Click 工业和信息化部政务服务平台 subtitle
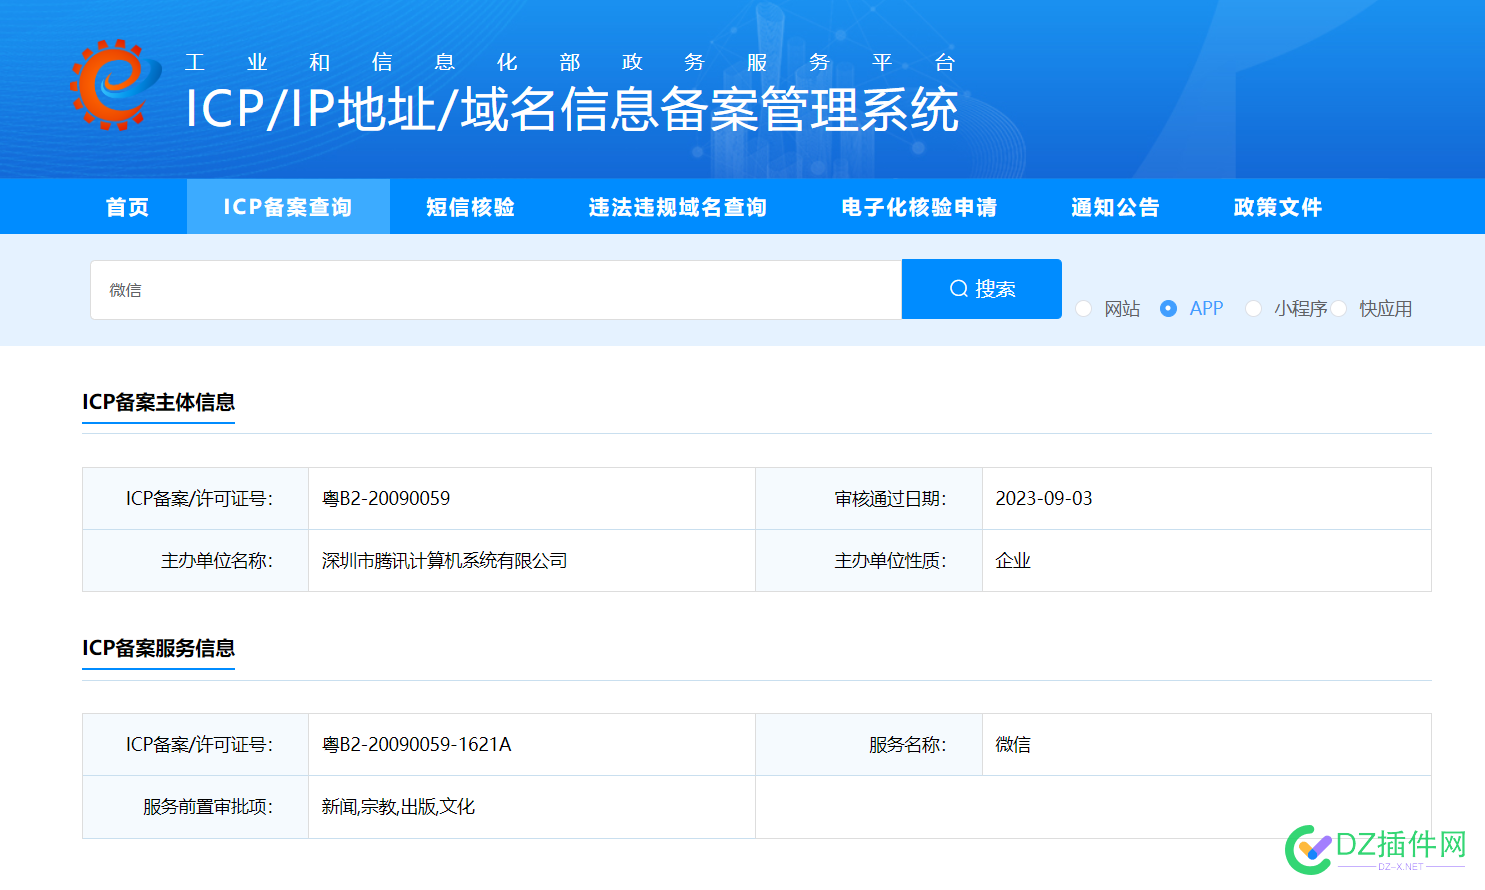 pos(570,62)
